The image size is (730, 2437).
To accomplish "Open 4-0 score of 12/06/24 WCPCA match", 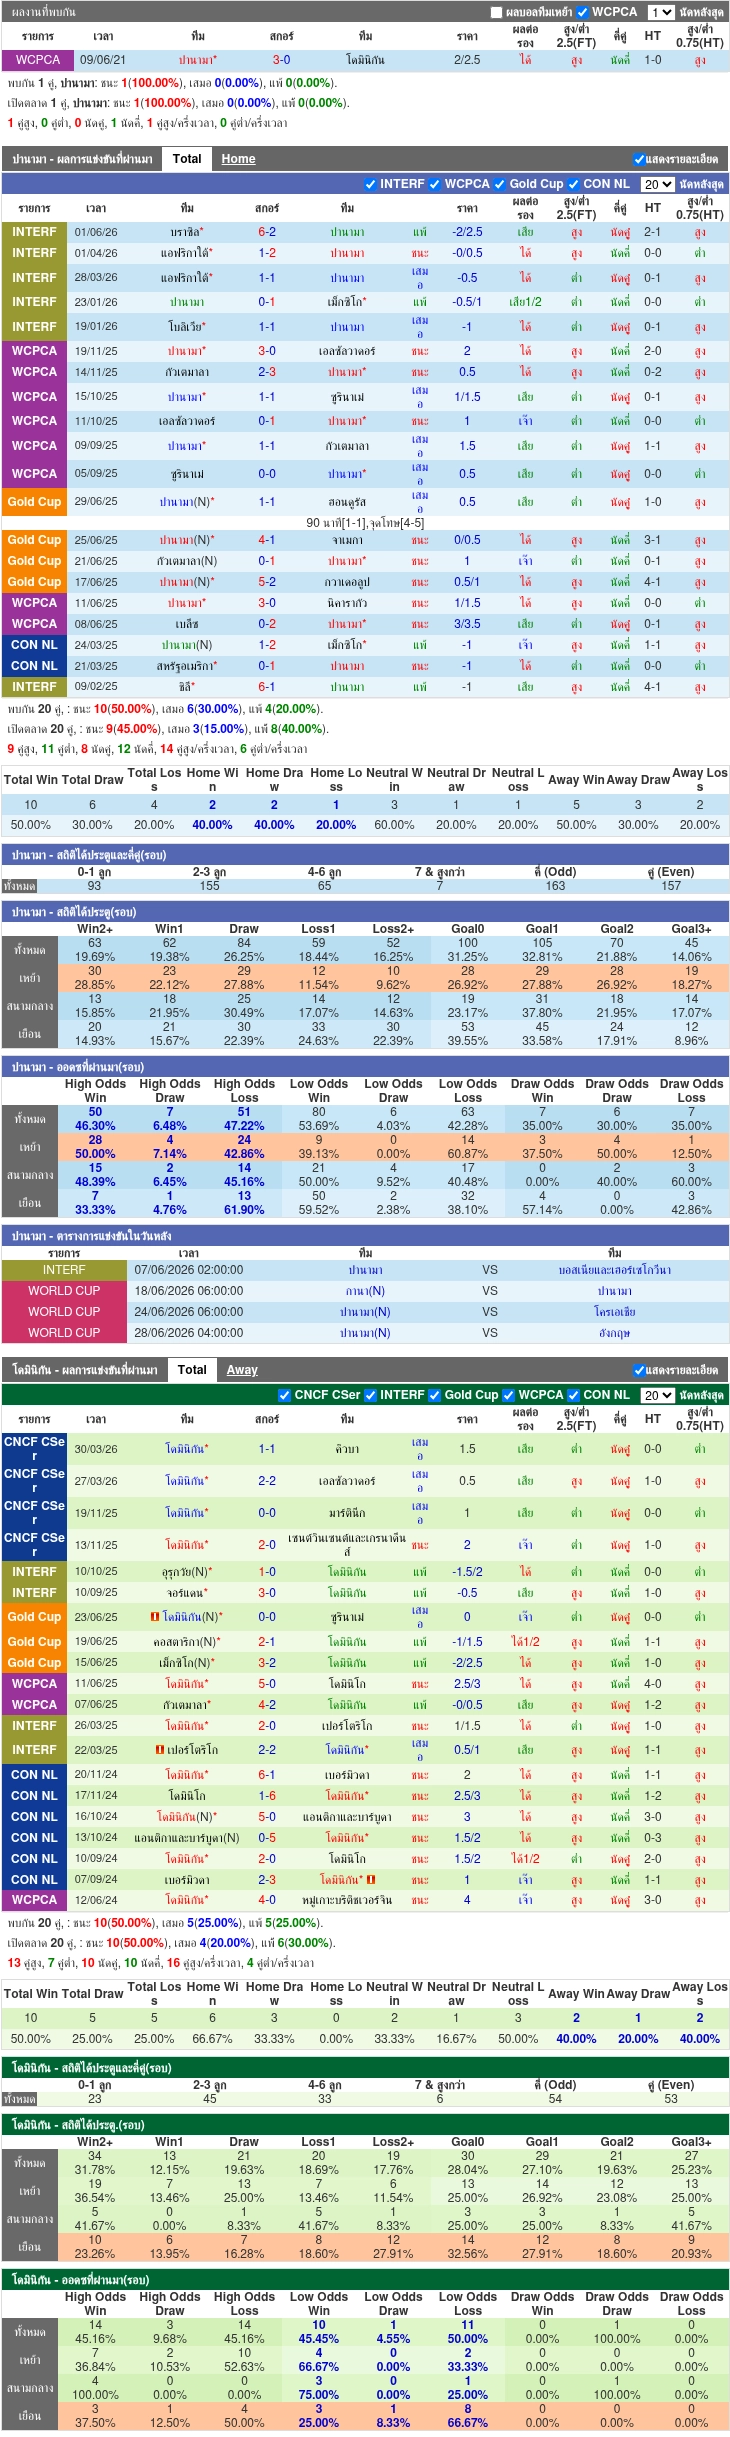I will (x=267, y=1900).
